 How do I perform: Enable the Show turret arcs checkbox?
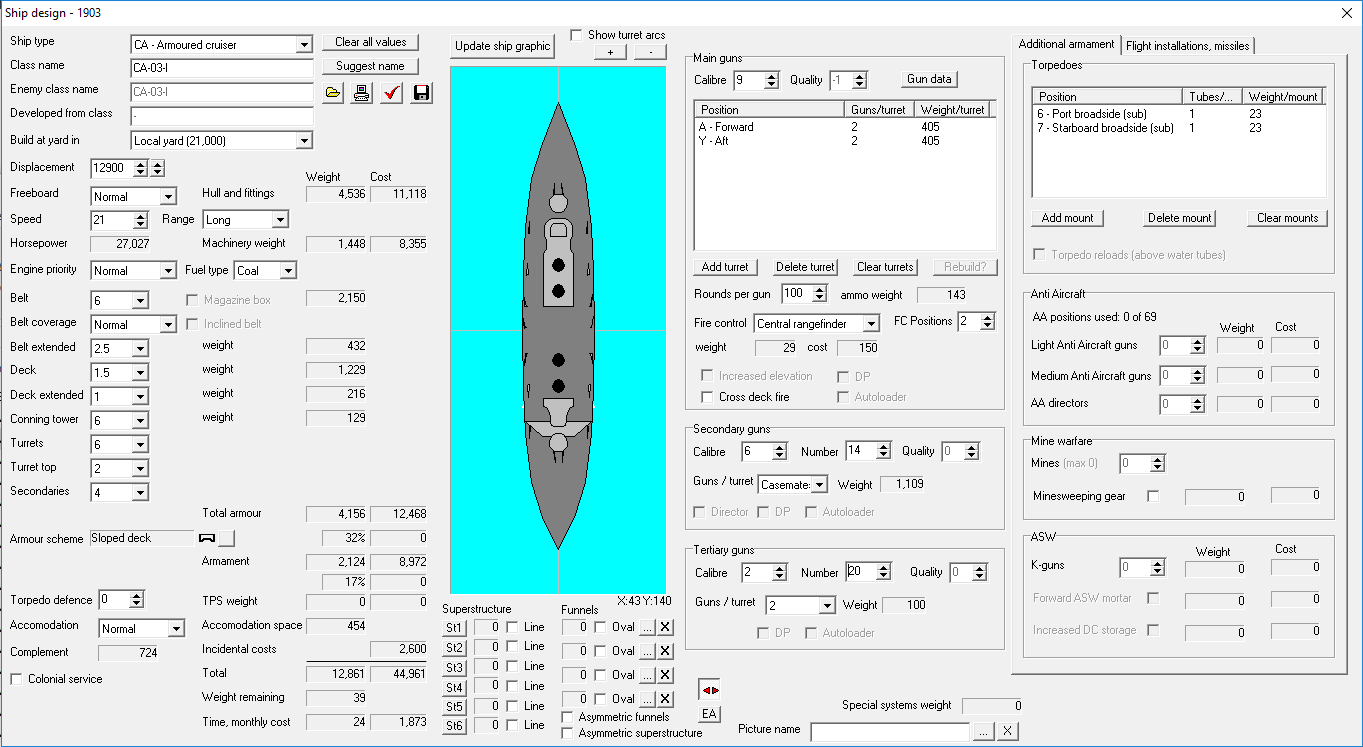tap(576, 35)
